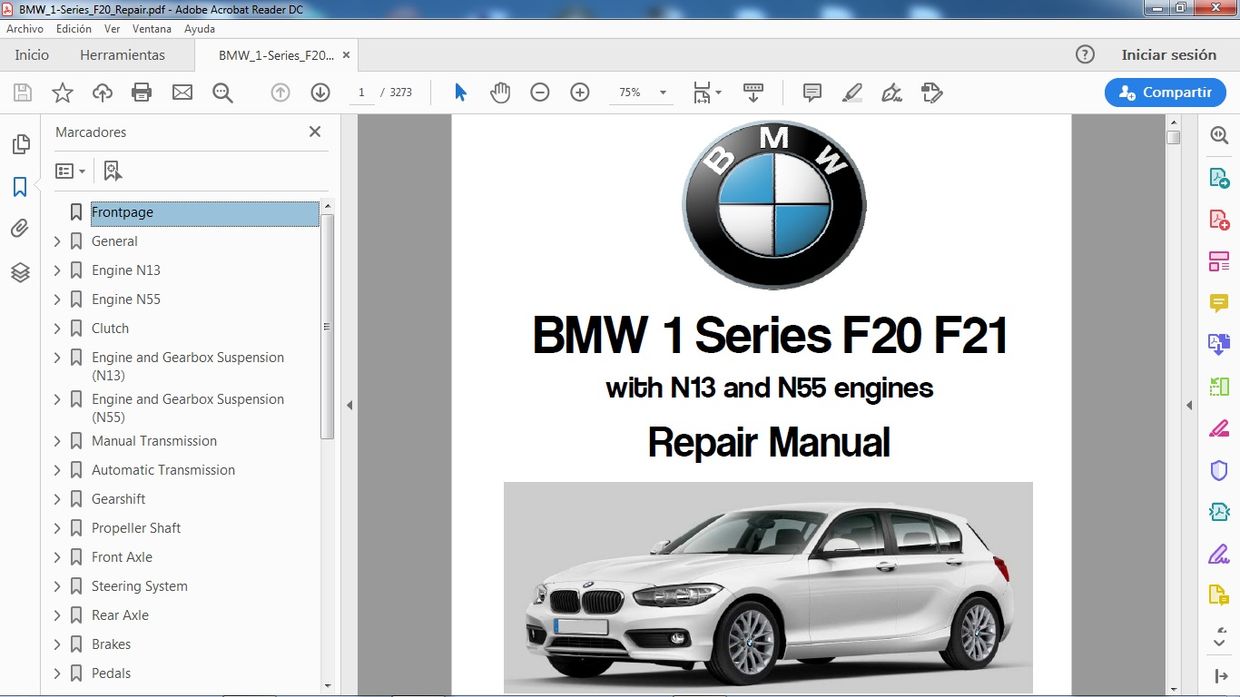Click the blue Compartir button
Screen dimensions: 1240x697
(x=1165, y=91)
